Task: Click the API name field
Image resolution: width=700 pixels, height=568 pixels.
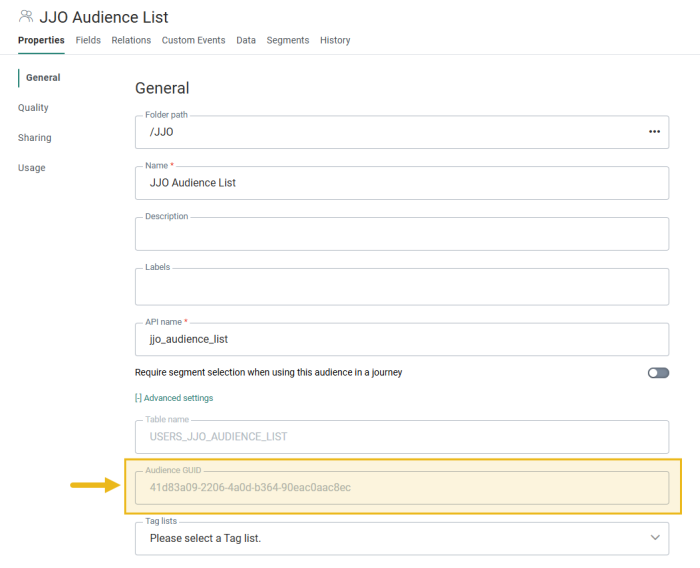Action: (400, 339)
